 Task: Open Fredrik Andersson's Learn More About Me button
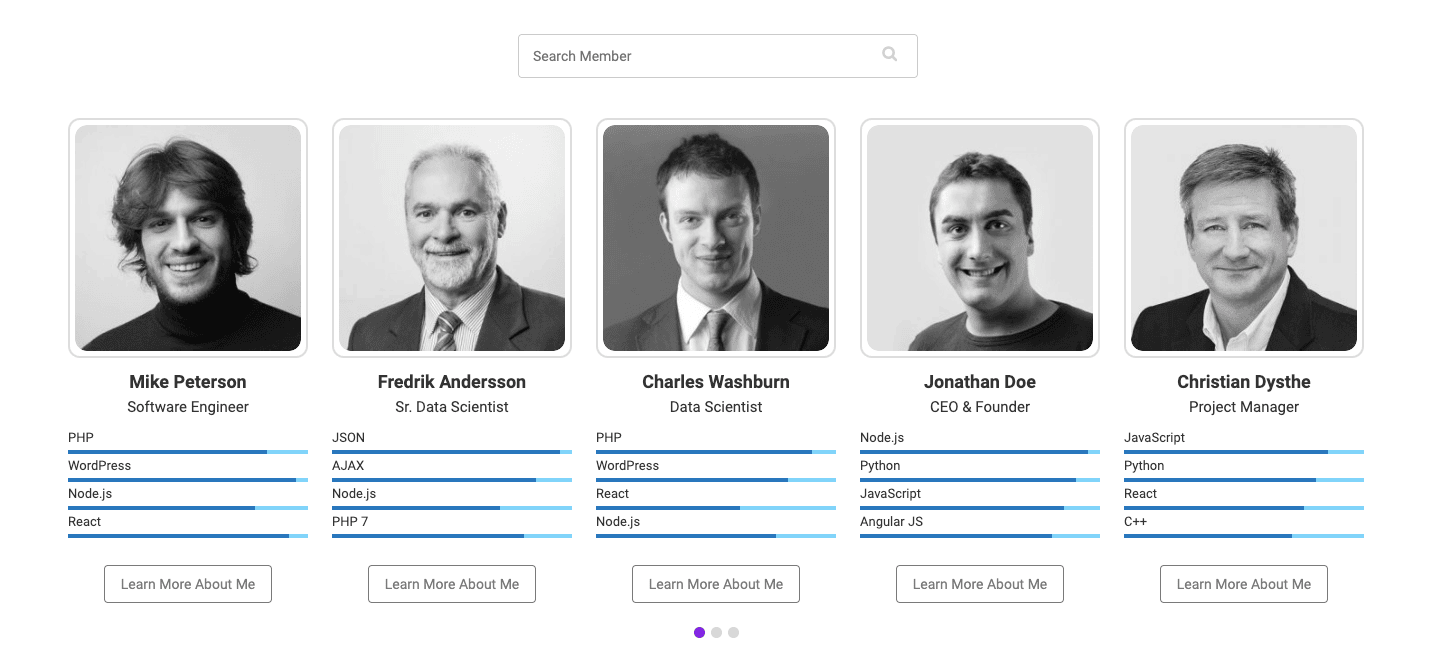(452, 584)
